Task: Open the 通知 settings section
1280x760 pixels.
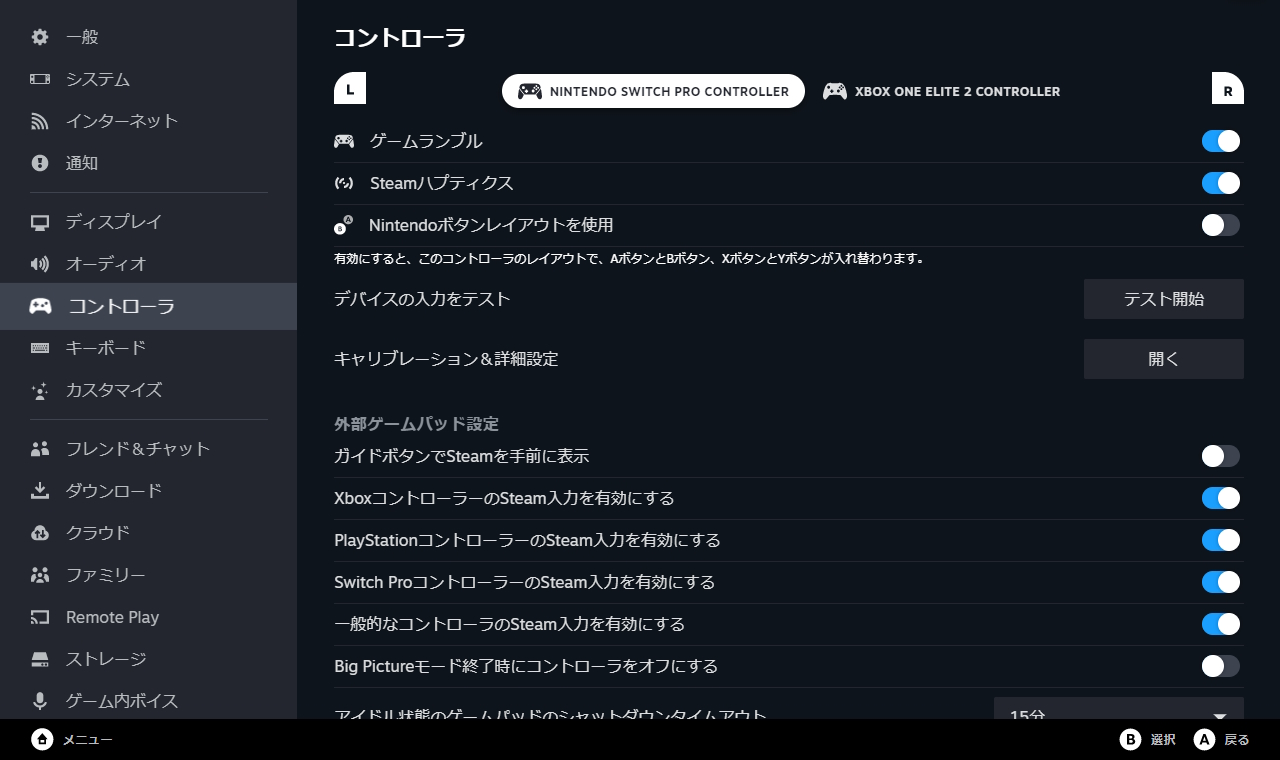Action: coord(148,163)
